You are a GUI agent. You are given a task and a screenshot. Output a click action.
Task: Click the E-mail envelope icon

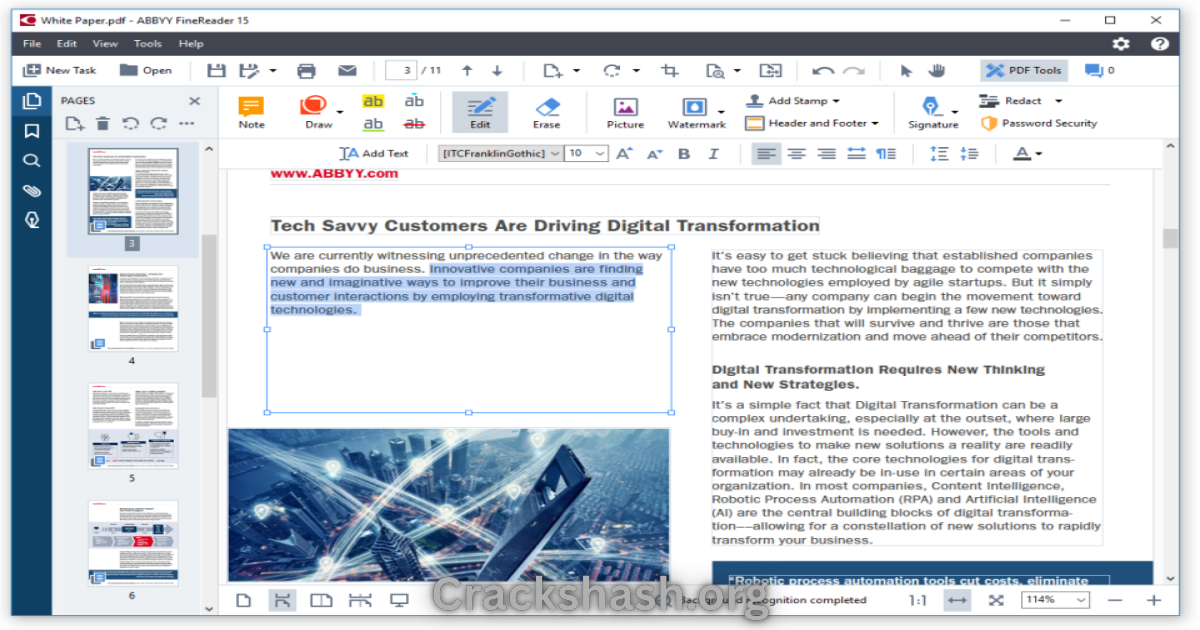click(347, 70)
